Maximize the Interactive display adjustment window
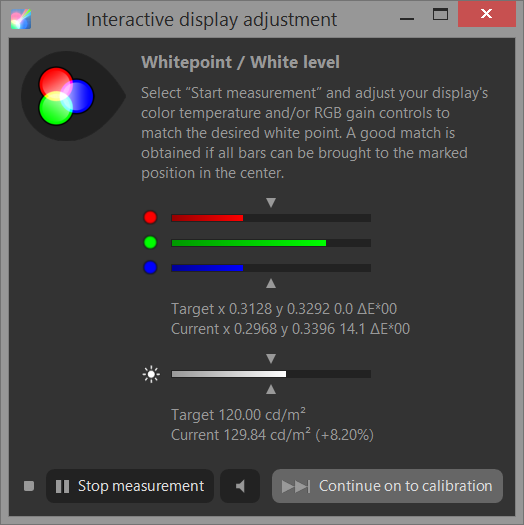This screenshot has height=525, width=524. tap(440, 14)
